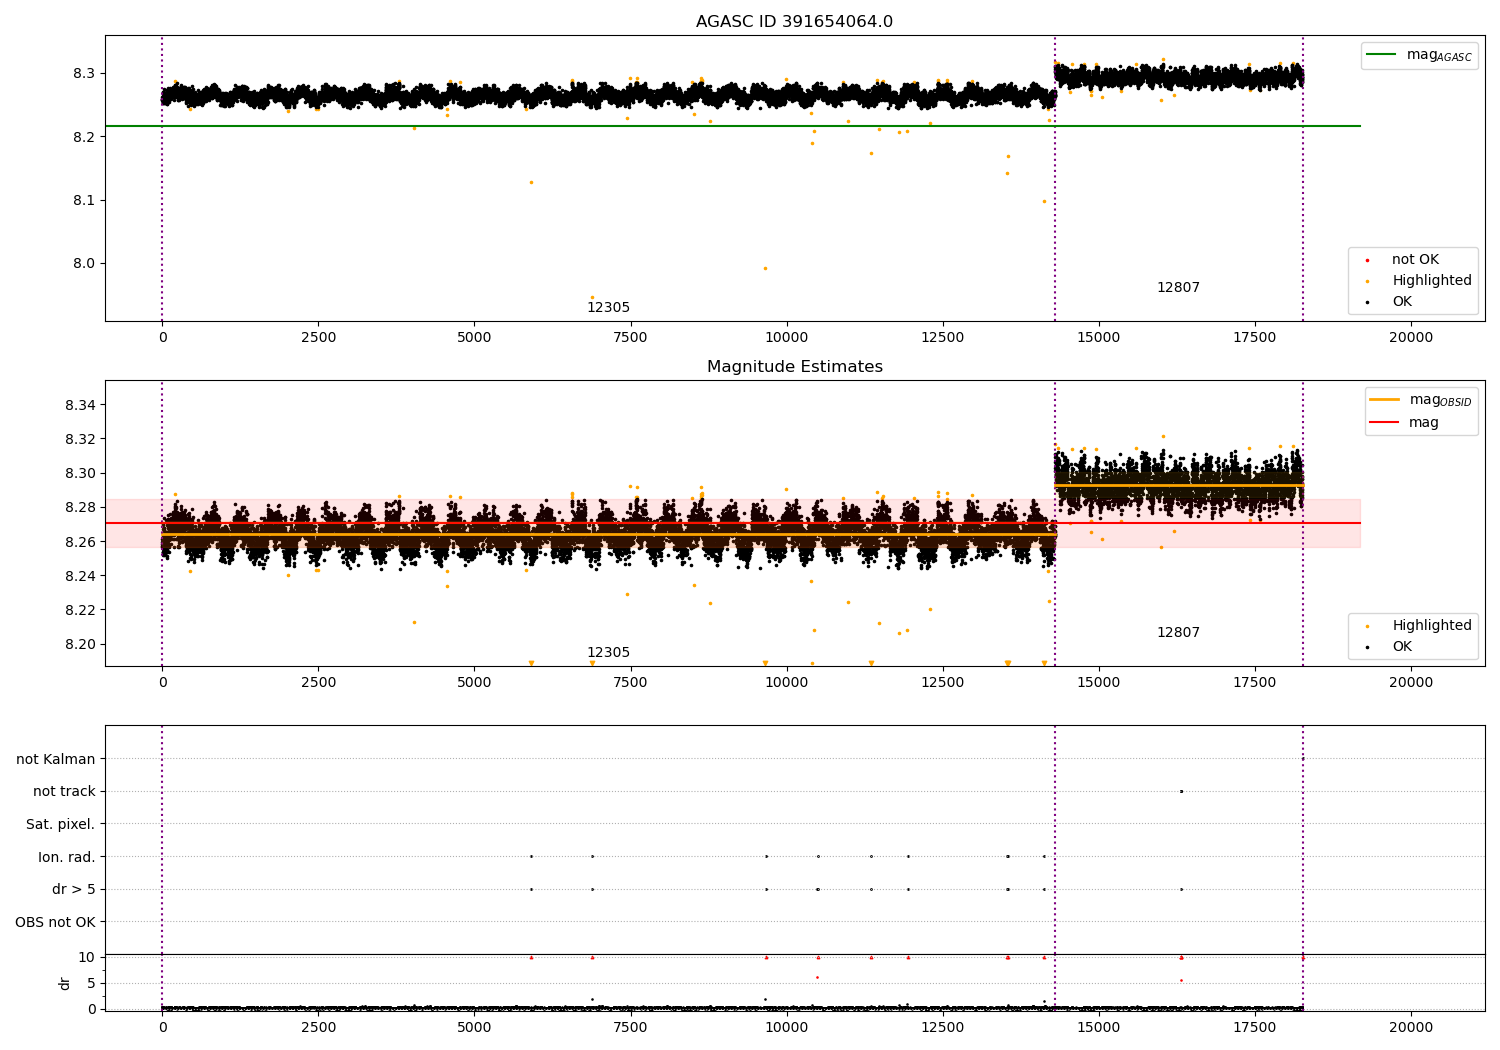Click the 8.24 y-axis tick in Magnitude Estimates

click(80, 576)
